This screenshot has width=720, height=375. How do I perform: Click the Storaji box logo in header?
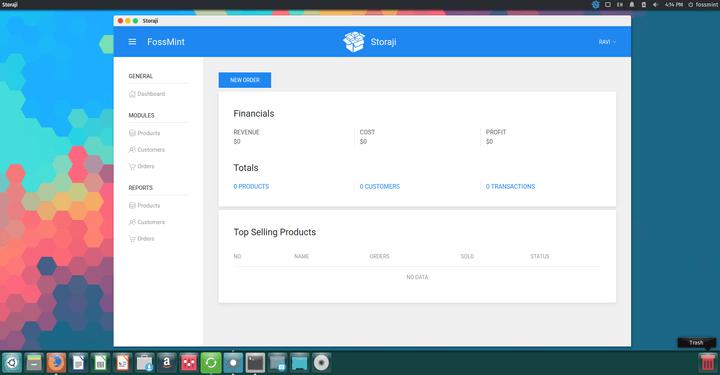354,42
